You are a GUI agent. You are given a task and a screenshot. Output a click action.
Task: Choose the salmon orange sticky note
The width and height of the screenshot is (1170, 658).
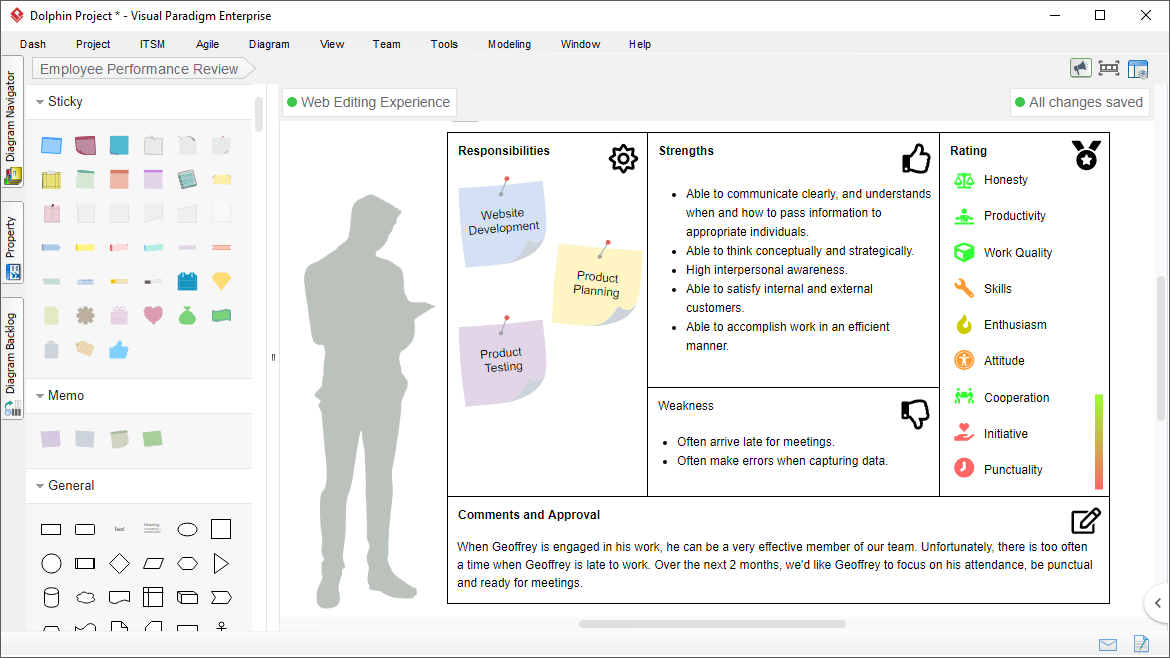tap(119, 179)
